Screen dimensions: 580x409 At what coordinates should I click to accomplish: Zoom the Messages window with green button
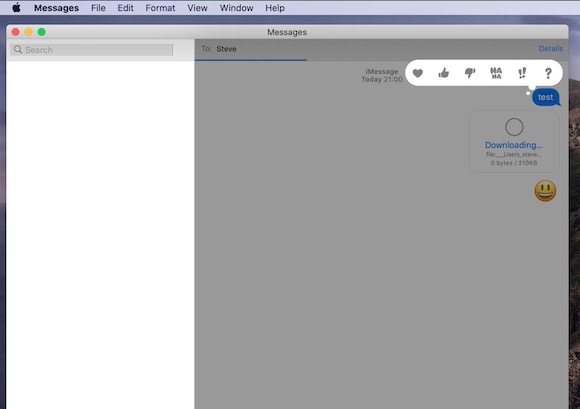pyautogui.click(x=41, y=32)
